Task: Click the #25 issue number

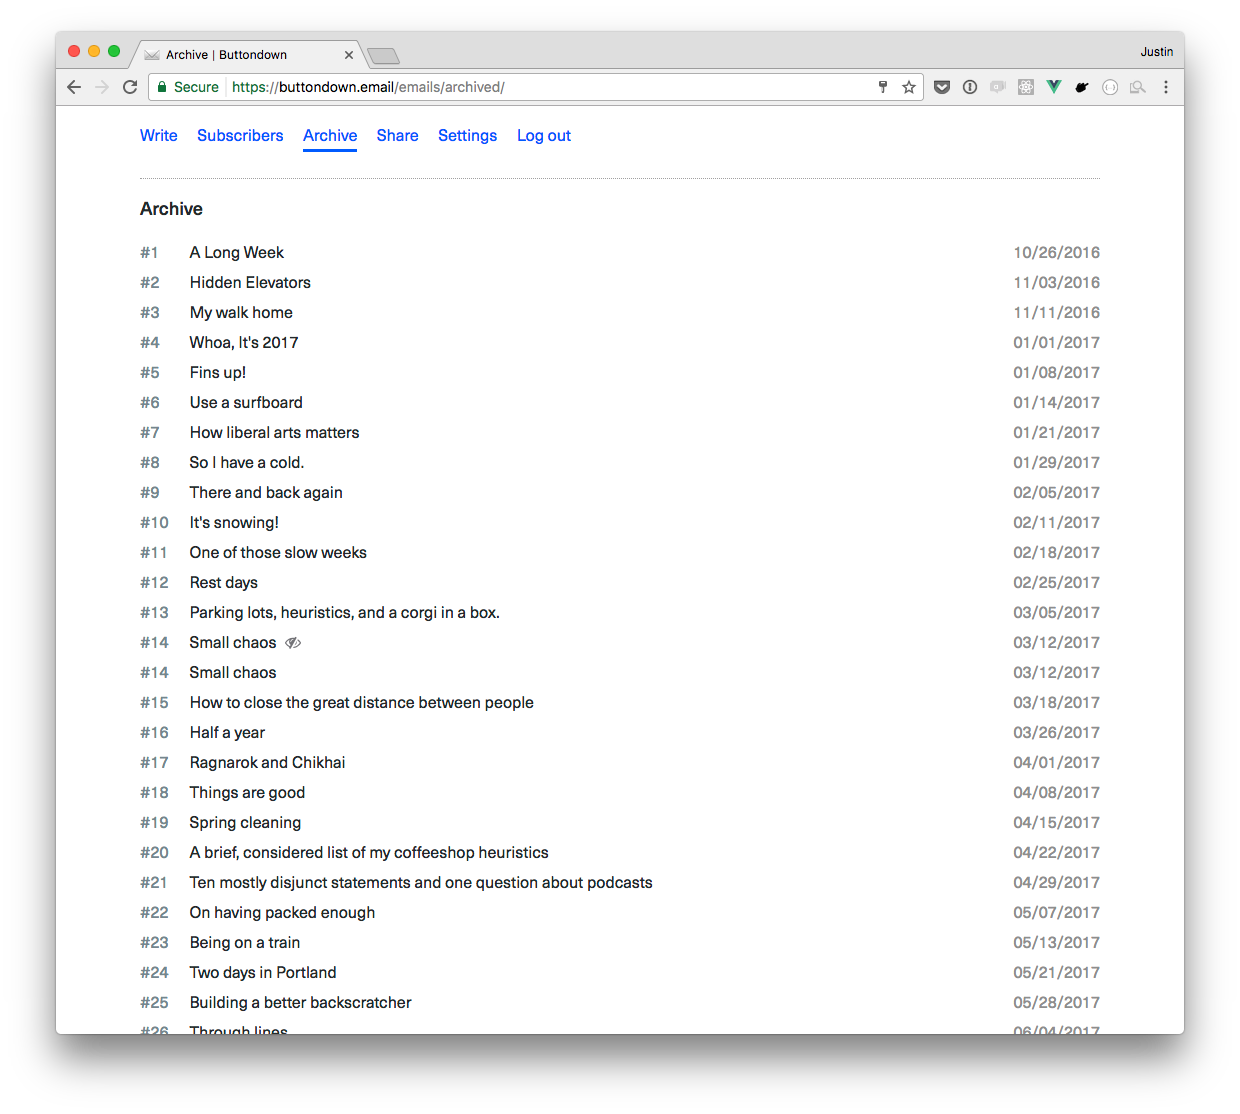Action: (154, 1002)
